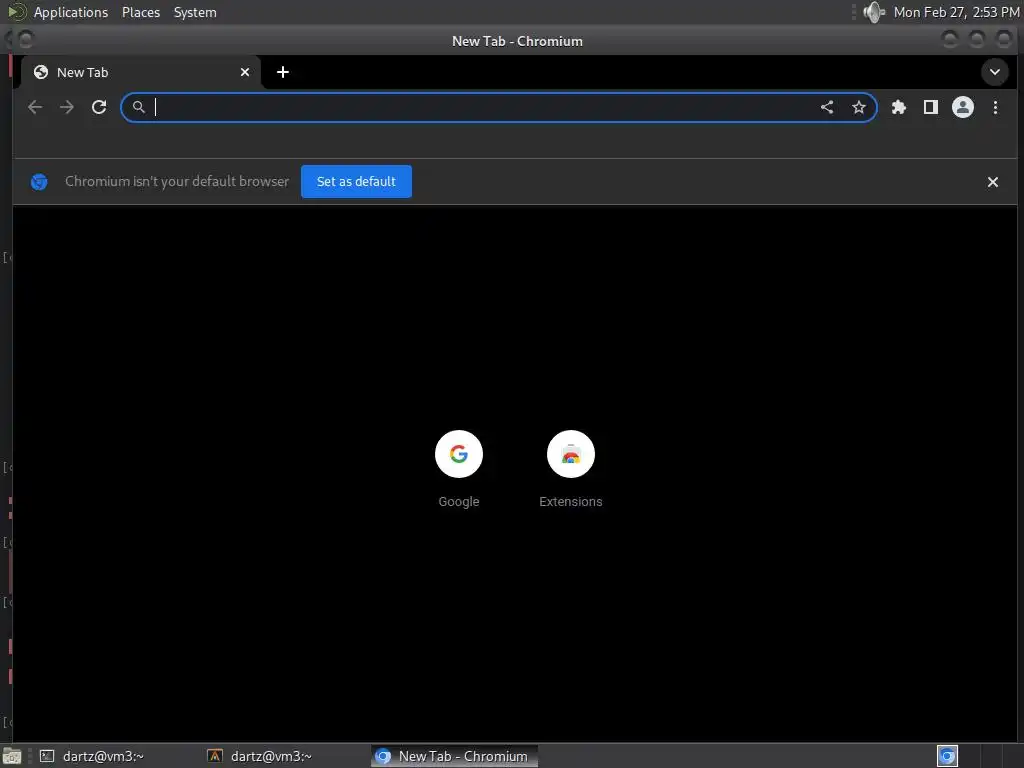Viewport: 1024px width, 768px height.
Task: Open the Google shortcut tile
Action: coord(458,470)
